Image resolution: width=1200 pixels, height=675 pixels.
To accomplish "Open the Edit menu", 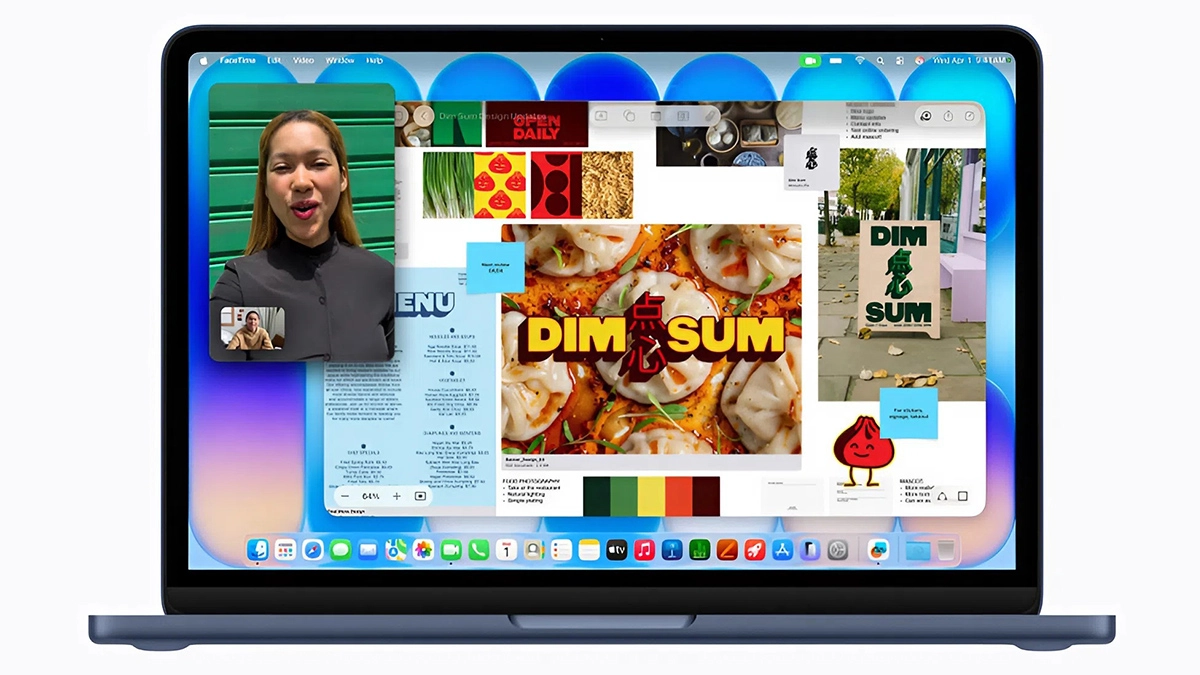I will 275,61.
